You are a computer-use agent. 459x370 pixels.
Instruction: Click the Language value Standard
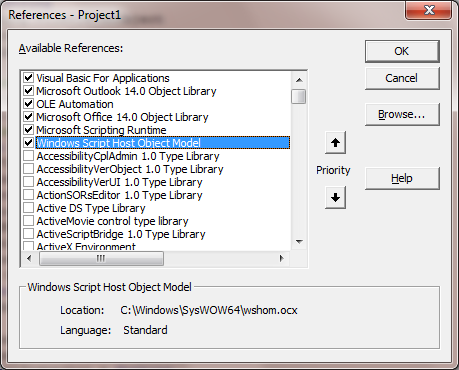pos(145,330)
